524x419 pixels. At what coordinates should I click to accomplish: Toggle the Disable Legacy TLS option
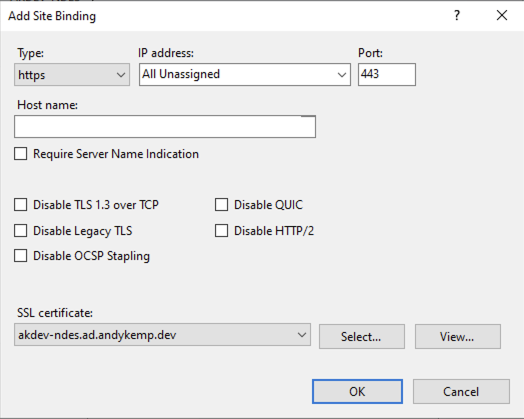click(21, 231)
